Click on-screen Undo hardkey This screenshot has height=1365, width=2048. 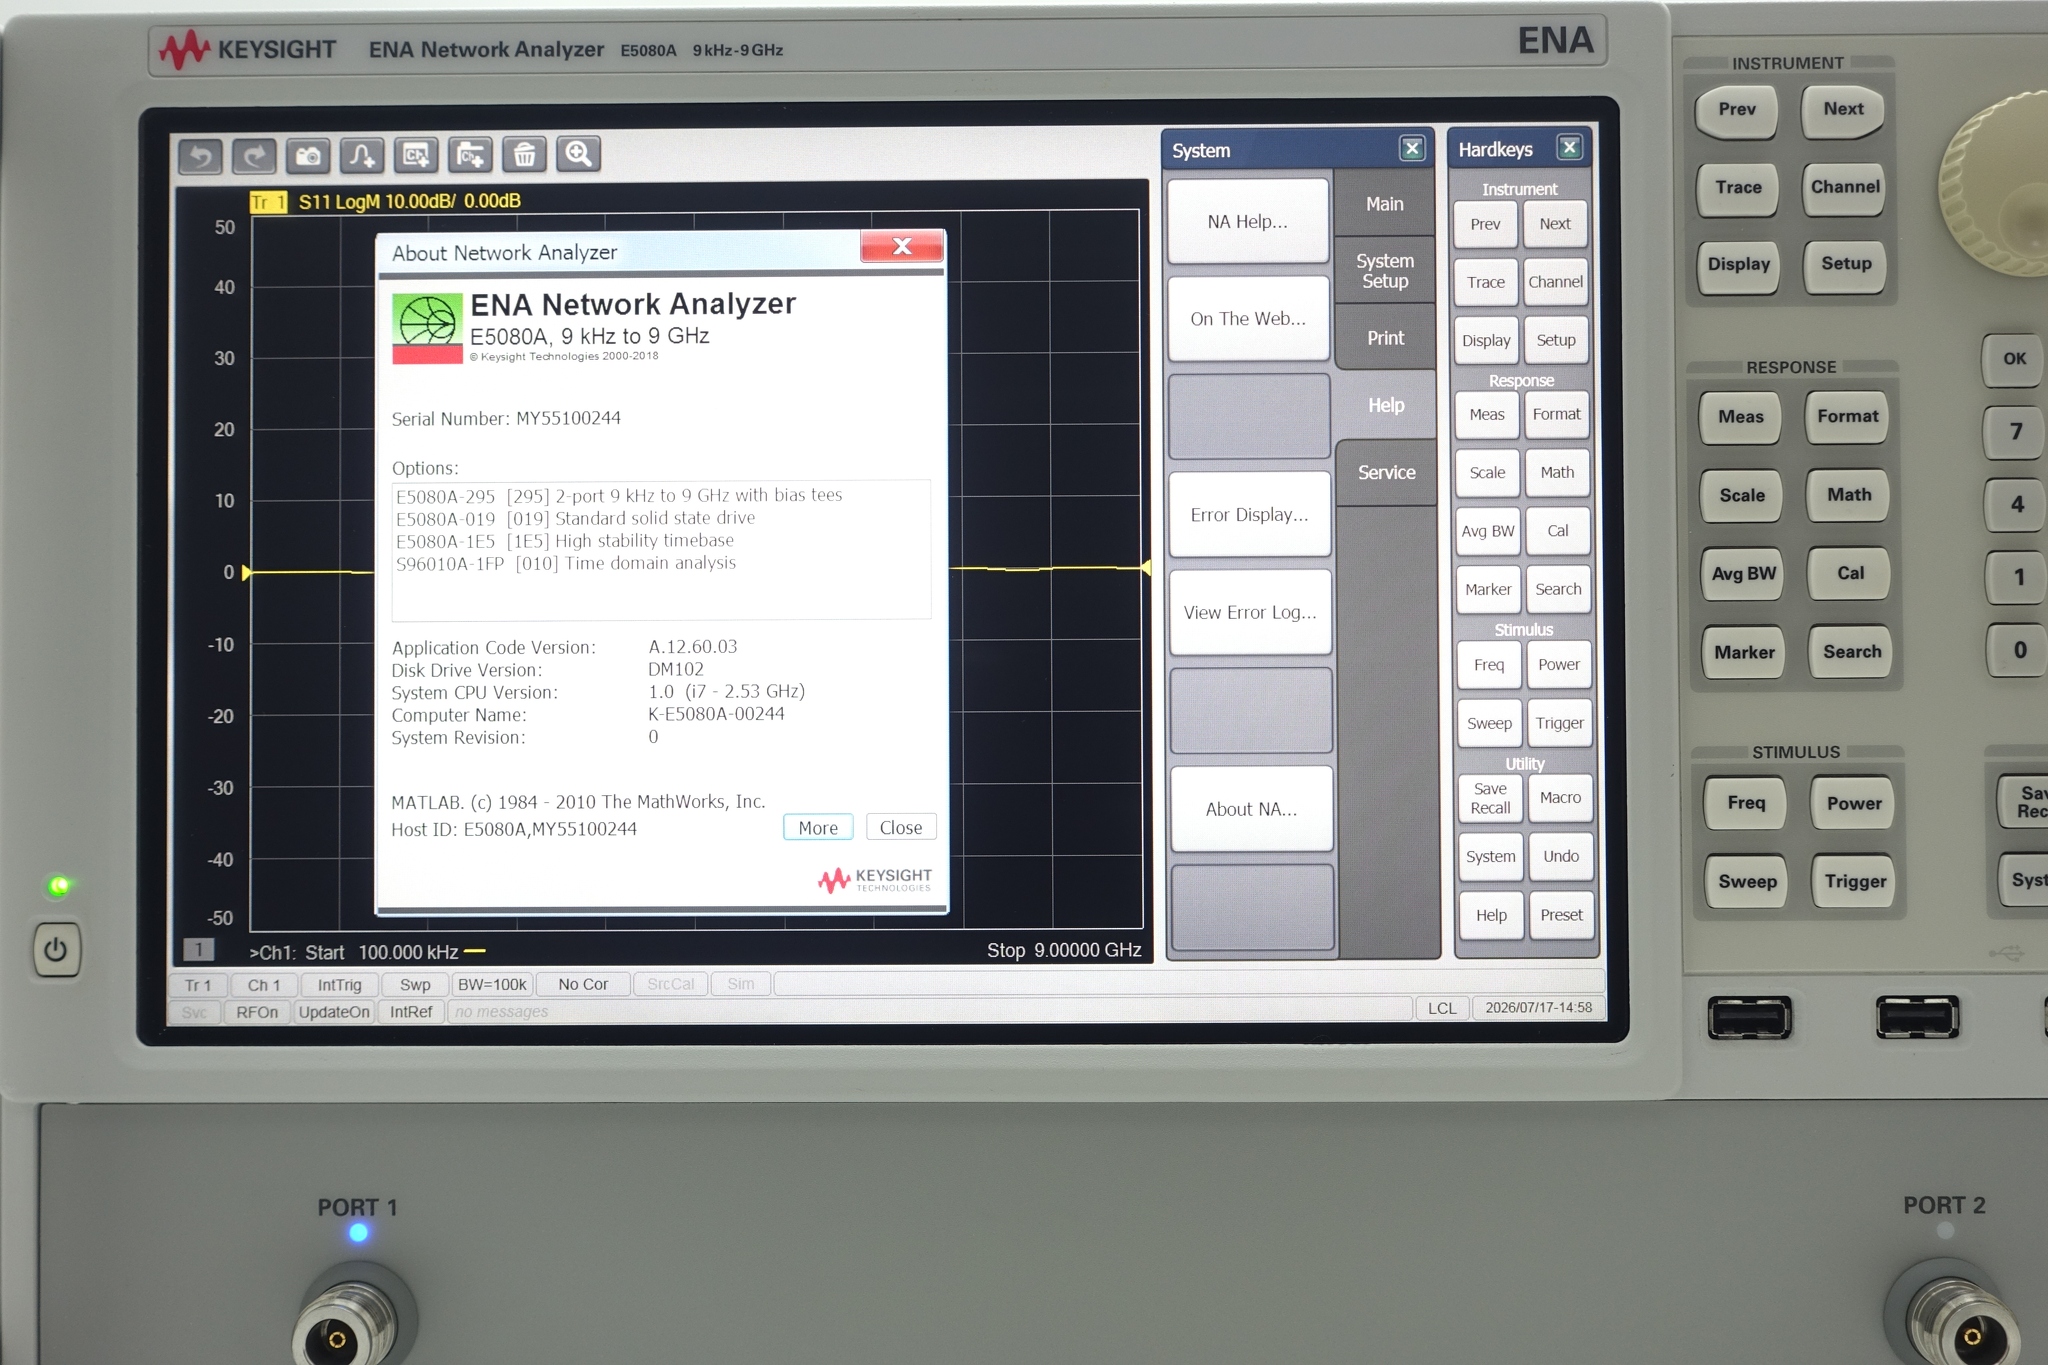click(x=1561, y=856)
